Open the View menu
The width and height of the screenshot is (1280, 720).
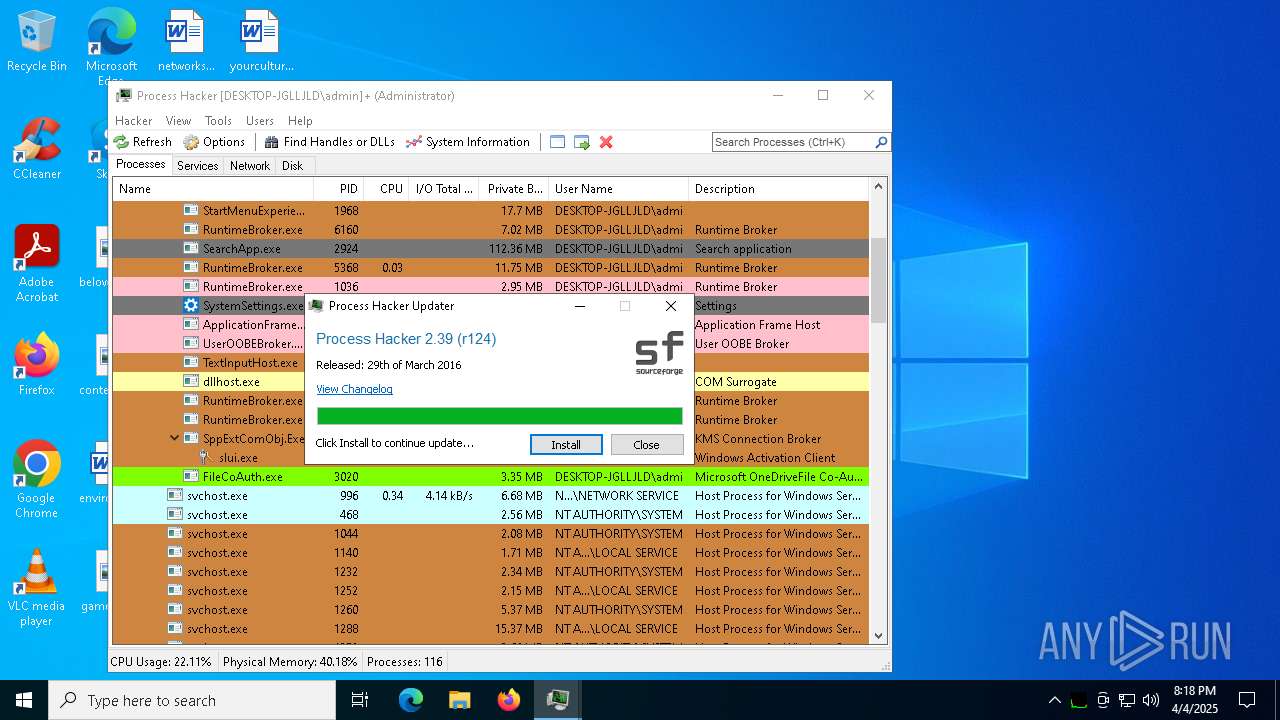click(x=179, y=120)
